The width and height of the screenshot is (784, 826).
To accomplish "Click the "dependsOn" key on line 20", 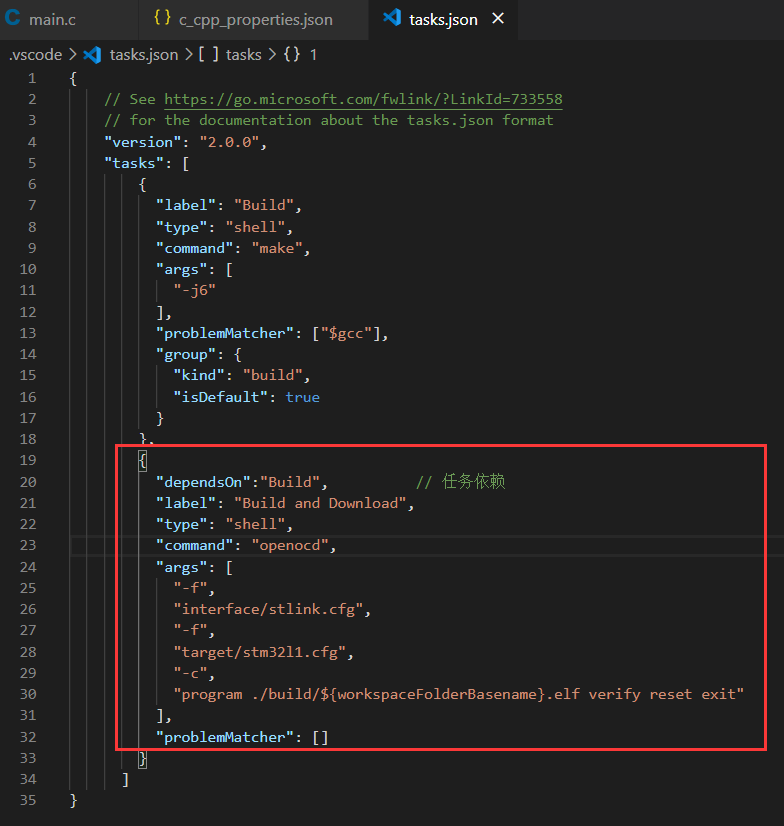I will (203, 482).
